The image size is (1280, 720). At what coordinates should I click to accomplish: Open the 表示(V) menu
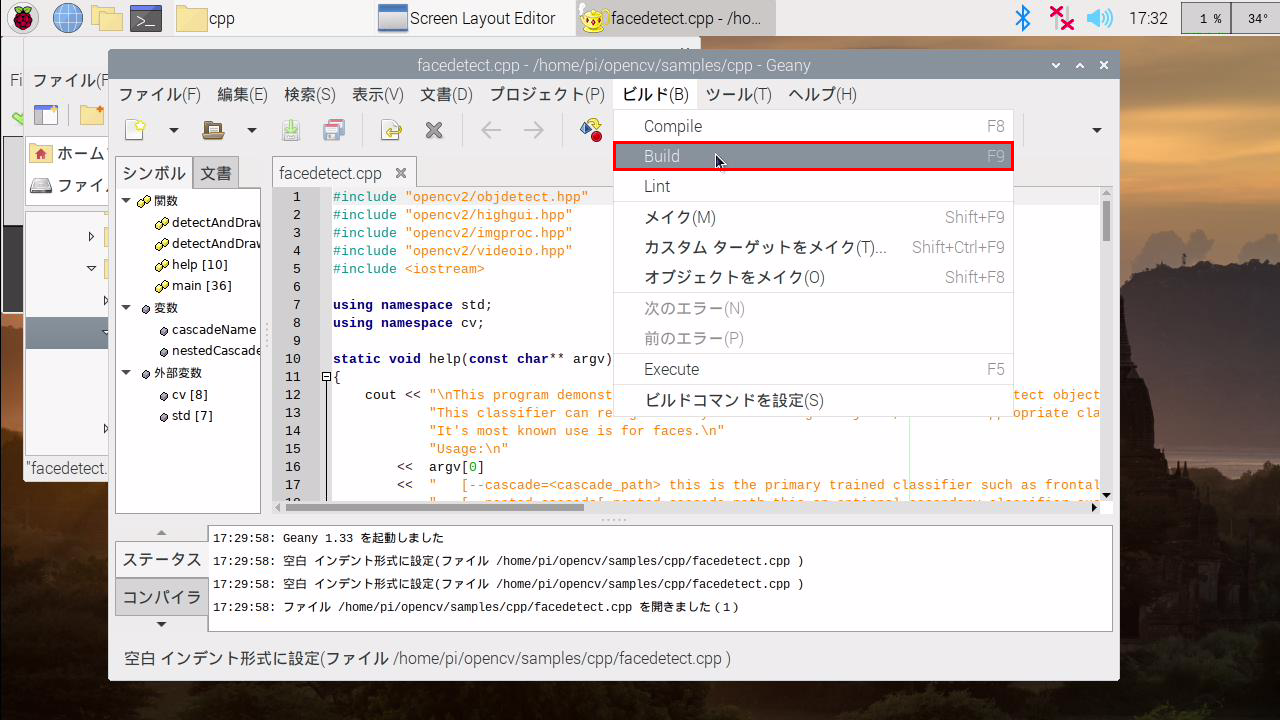(x=378, y=94)
